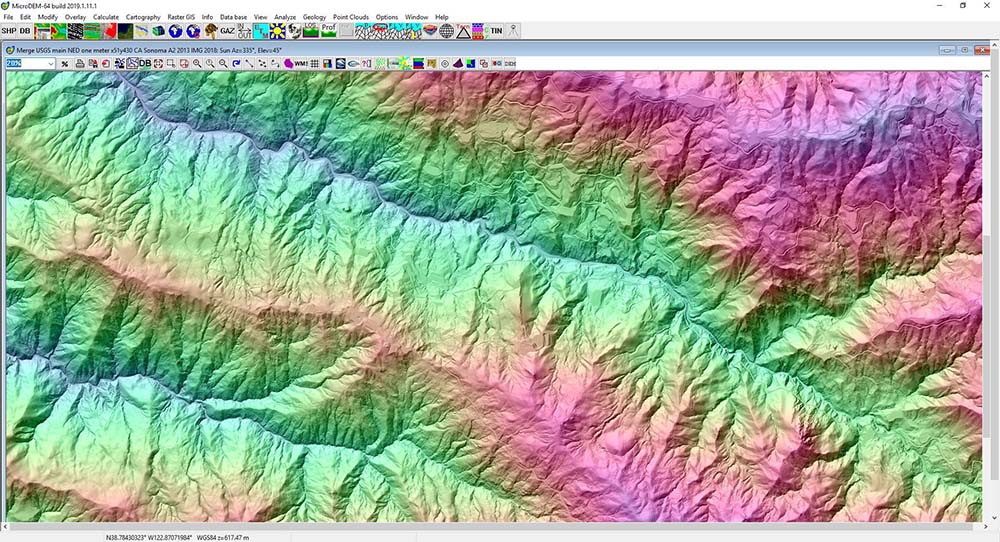Viewport: 1000px width, 542px height.
Task: Open the Options menu
Action: [x=386, y=17]
